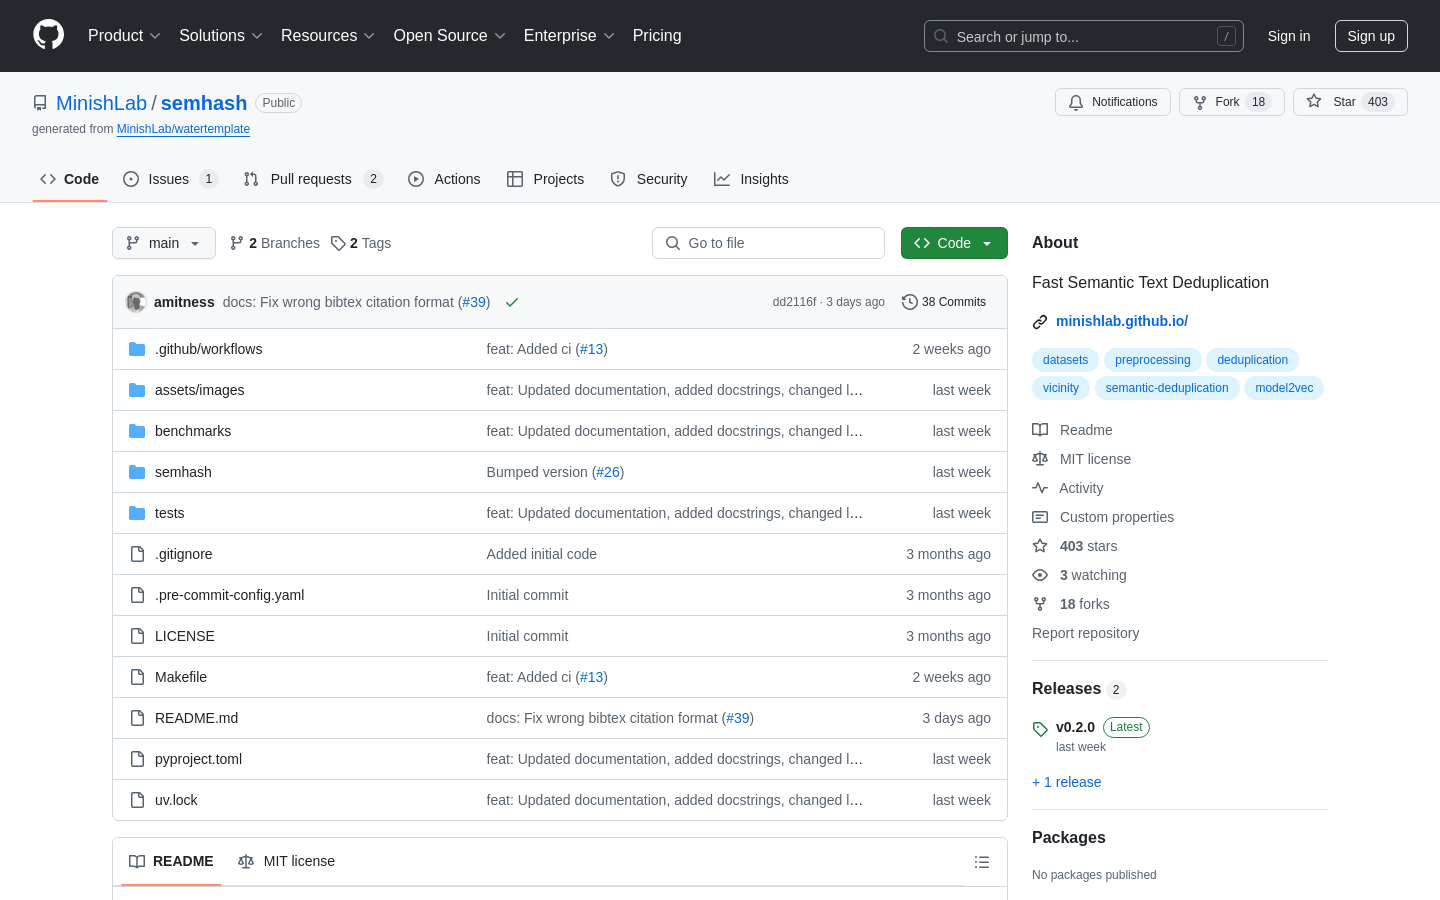Open the README outline list icon
The image size is (1440, 900).
(x=982, y=862)
